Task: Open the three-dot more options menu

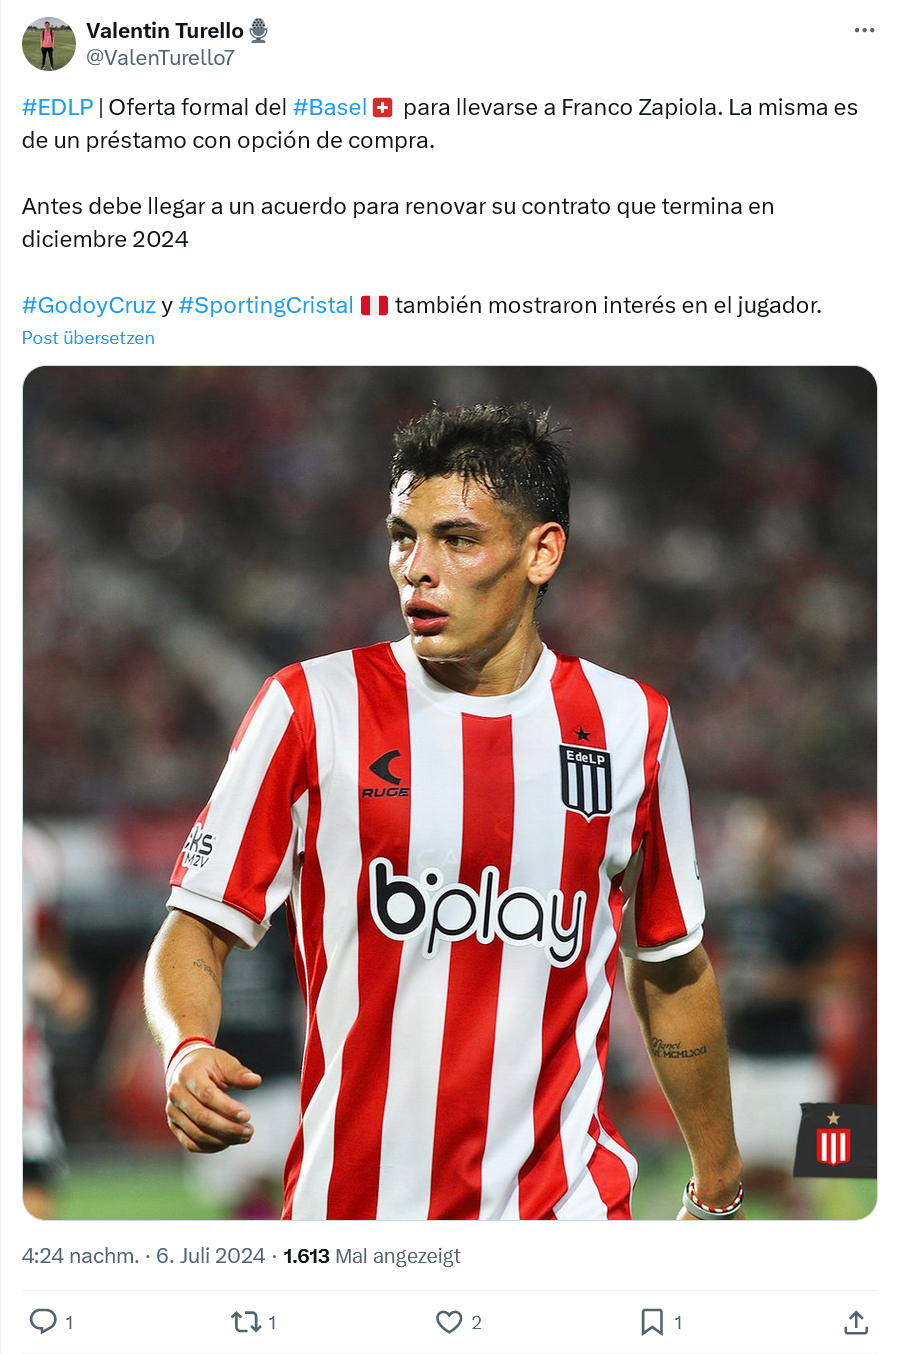Action: pos(865,30)
